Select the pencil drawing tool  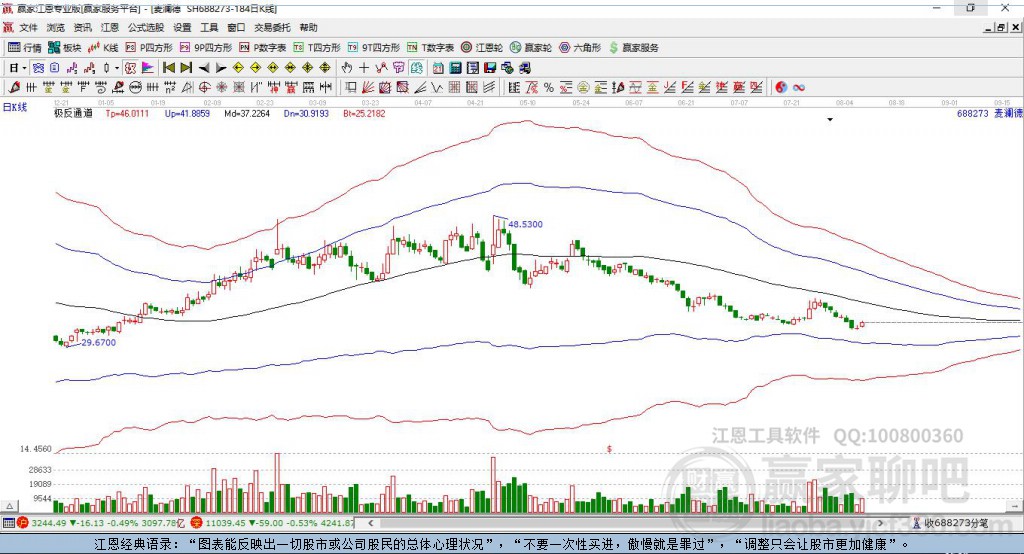(x=14, y=88)
